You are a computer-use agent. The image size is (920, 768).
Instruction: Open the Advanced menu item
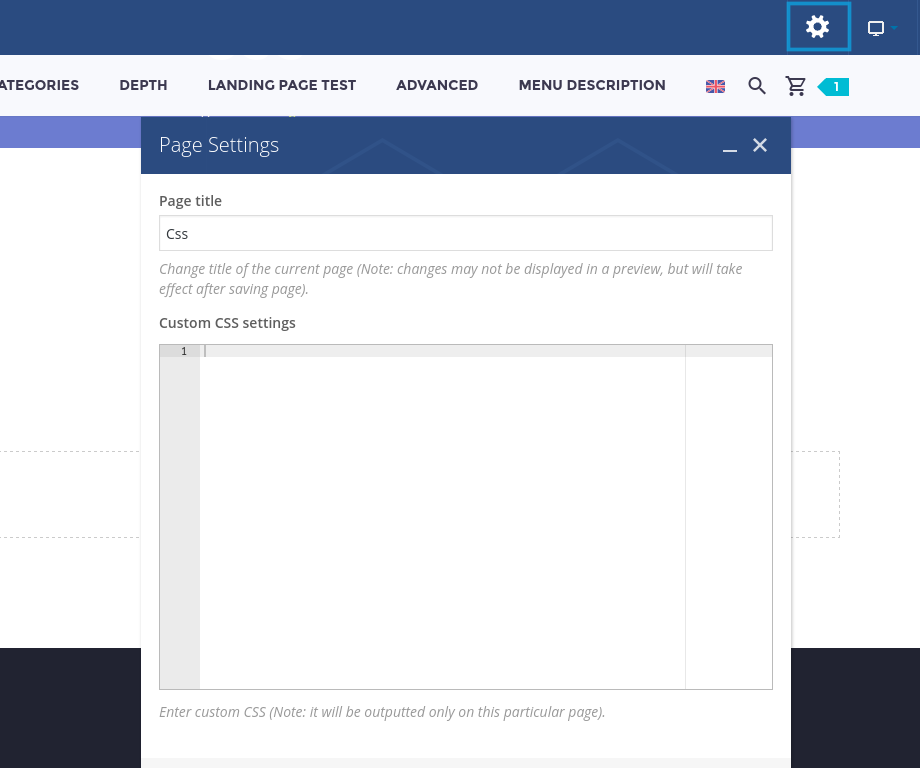437,85
